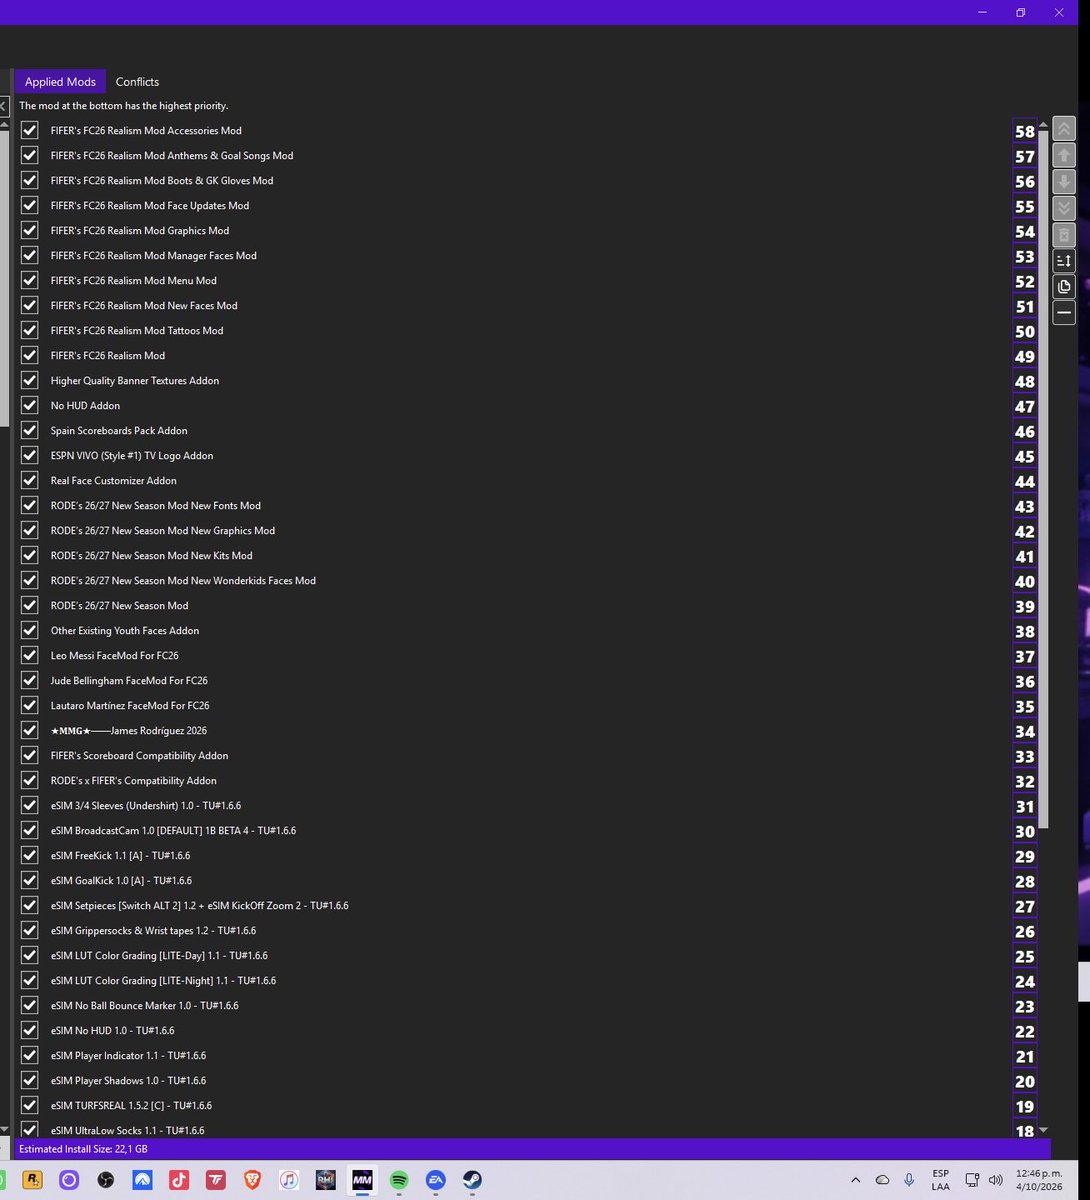Click the copy mod list button
Image resolution: width=1090 pixels, height=1200 pixels.
(1064, 287)
